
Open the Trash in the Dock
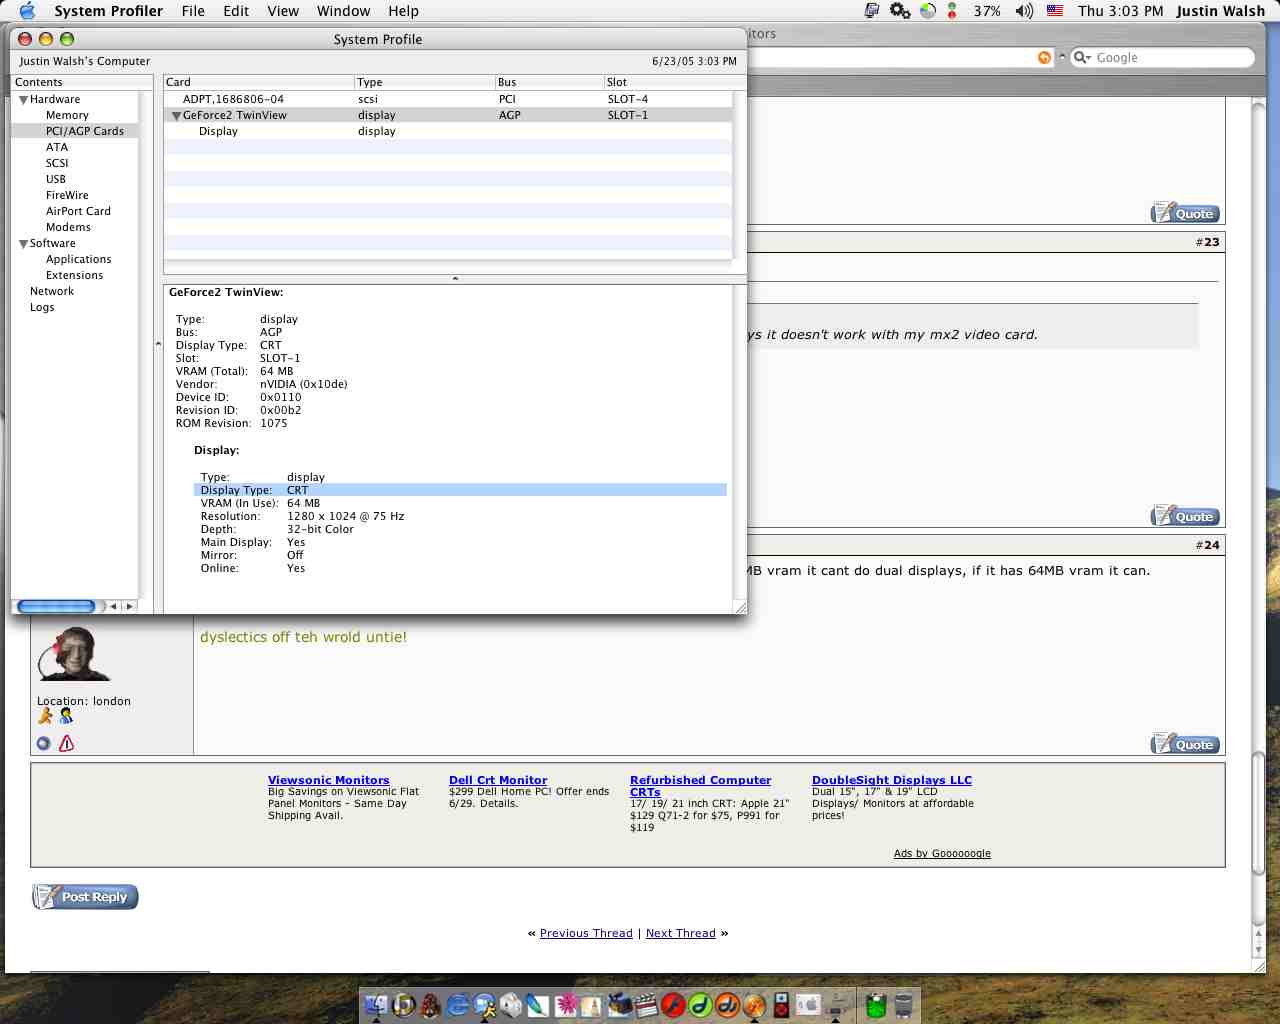click(x=903, y=1004)
